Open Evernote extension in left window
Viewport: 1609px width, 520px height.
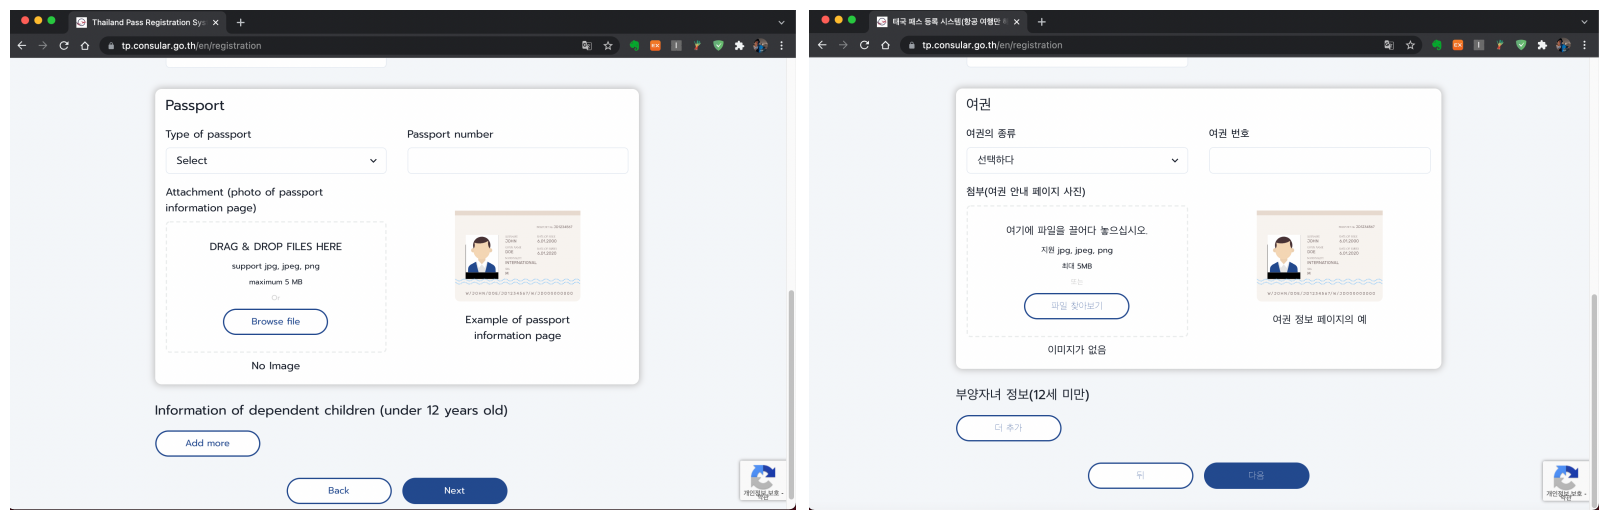coord(634,45)
